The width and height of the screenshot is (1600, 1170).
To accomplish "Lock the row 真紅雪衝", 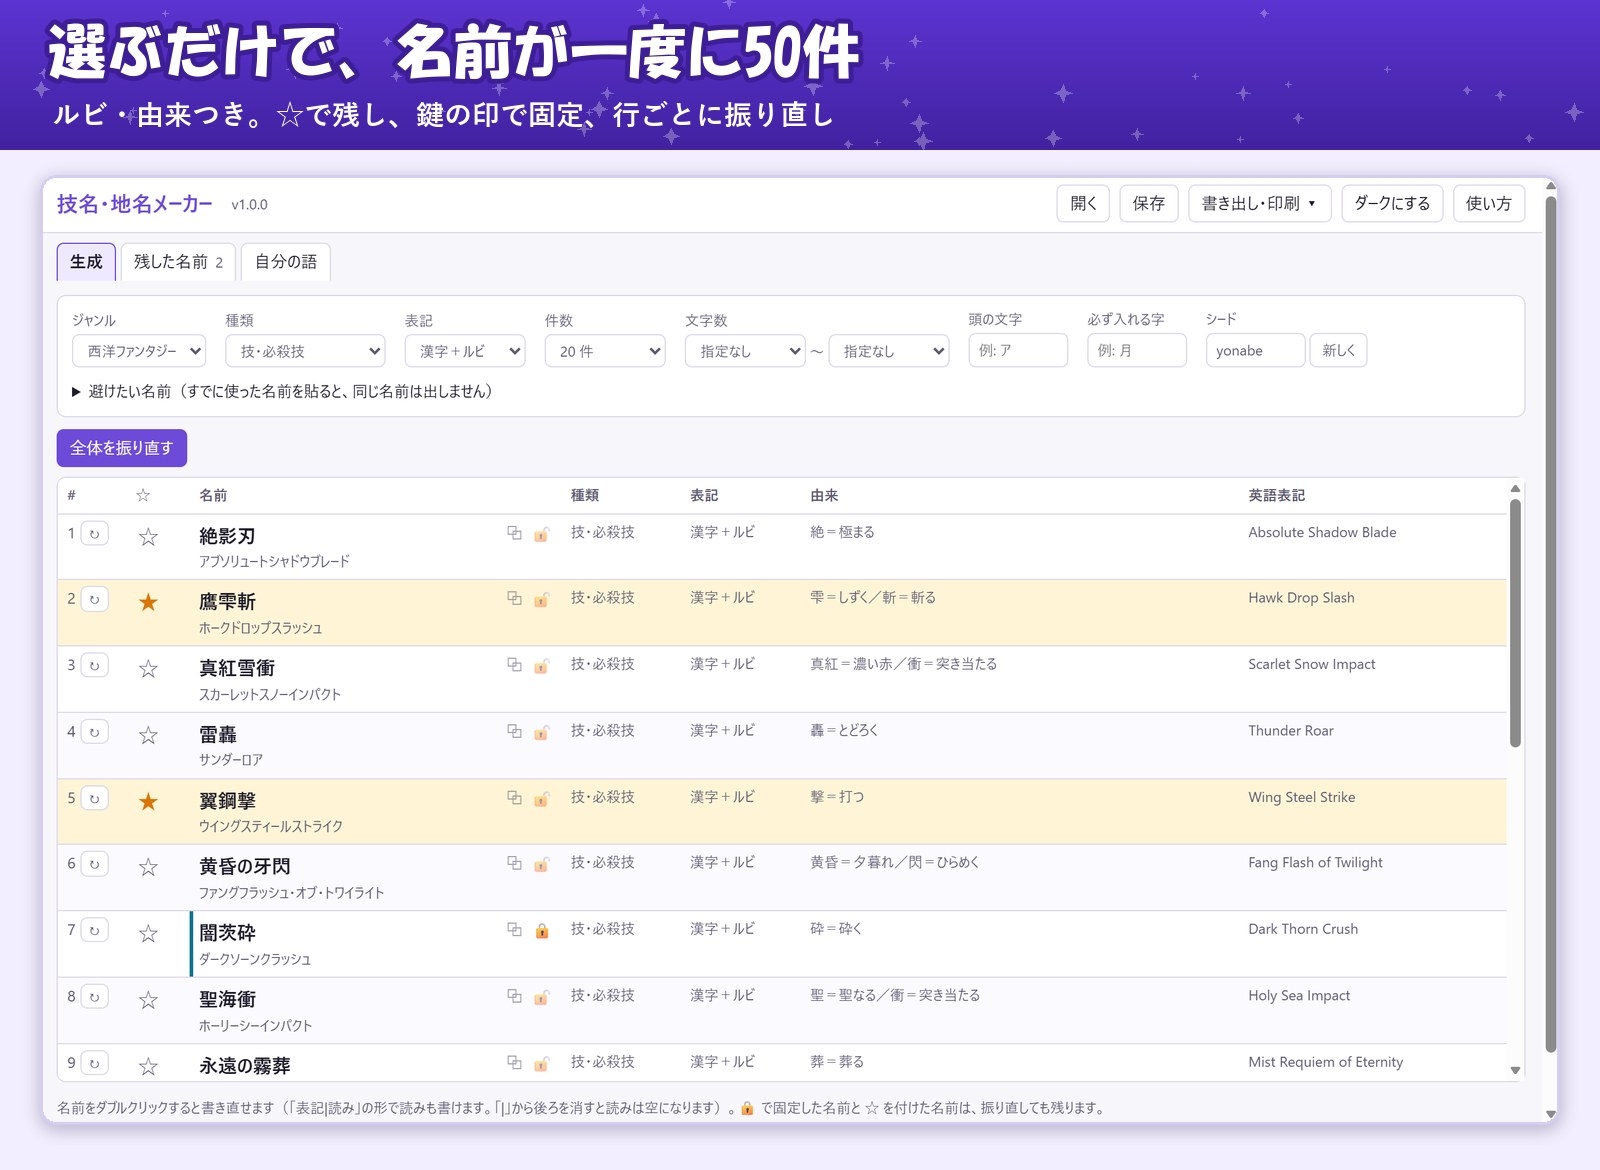I will pos(541,666).
